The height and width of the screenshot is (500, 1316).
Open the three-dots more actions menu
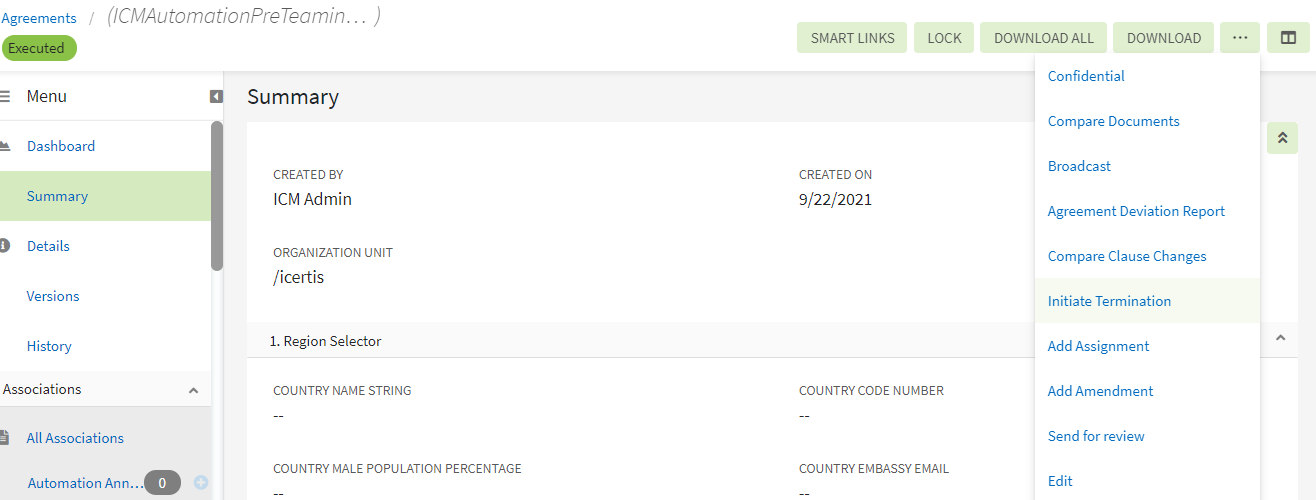pos(1240,38)
